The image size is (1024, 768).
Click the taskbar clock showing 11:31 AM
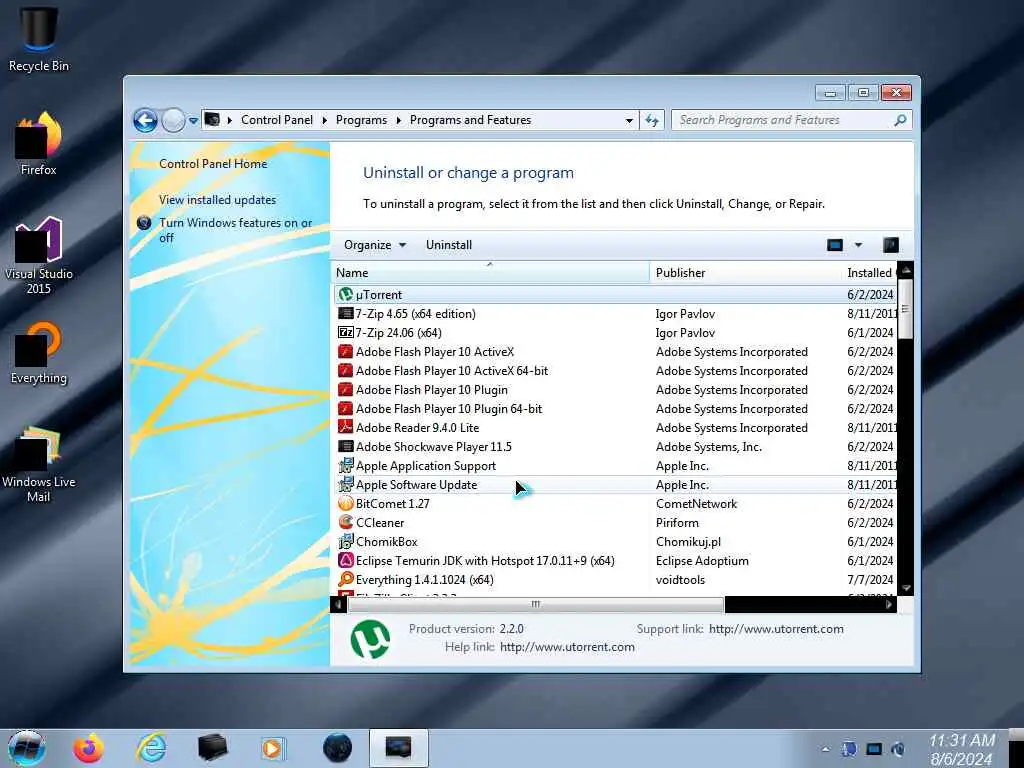pos(962,749)
